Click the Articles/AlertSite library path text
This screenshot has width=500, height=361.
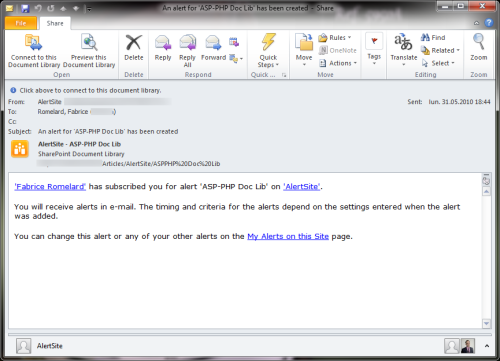161,164
